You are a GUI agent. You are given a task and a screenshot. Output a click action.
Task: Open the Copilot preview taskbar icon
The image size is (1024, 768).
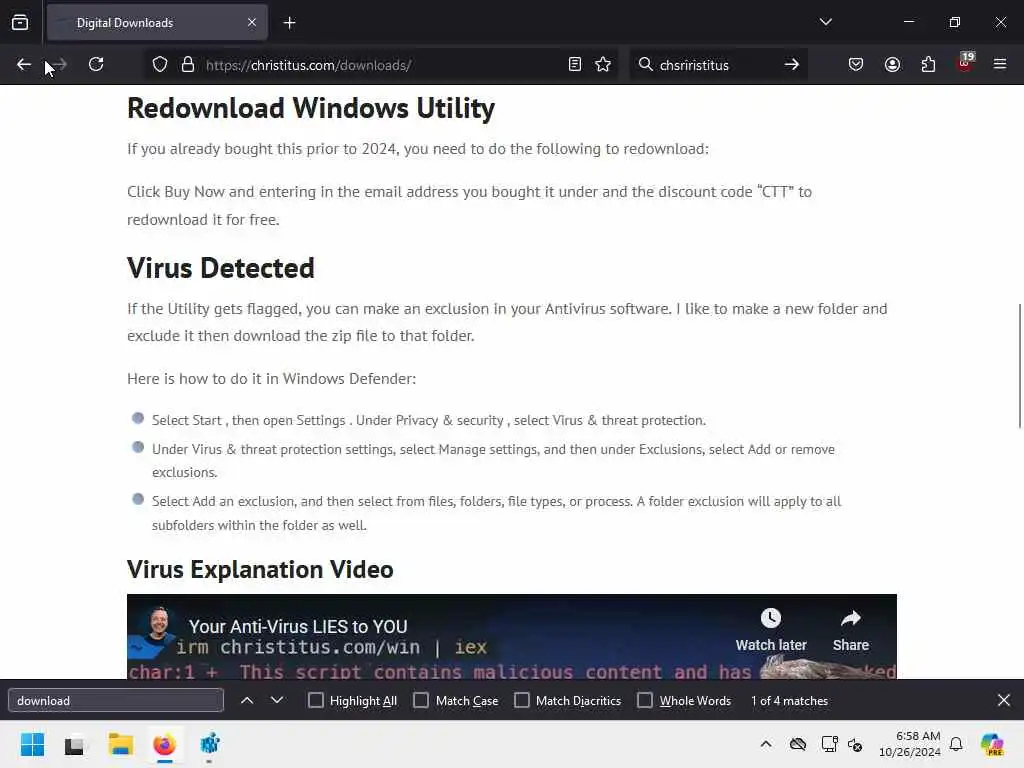(992, 744)
